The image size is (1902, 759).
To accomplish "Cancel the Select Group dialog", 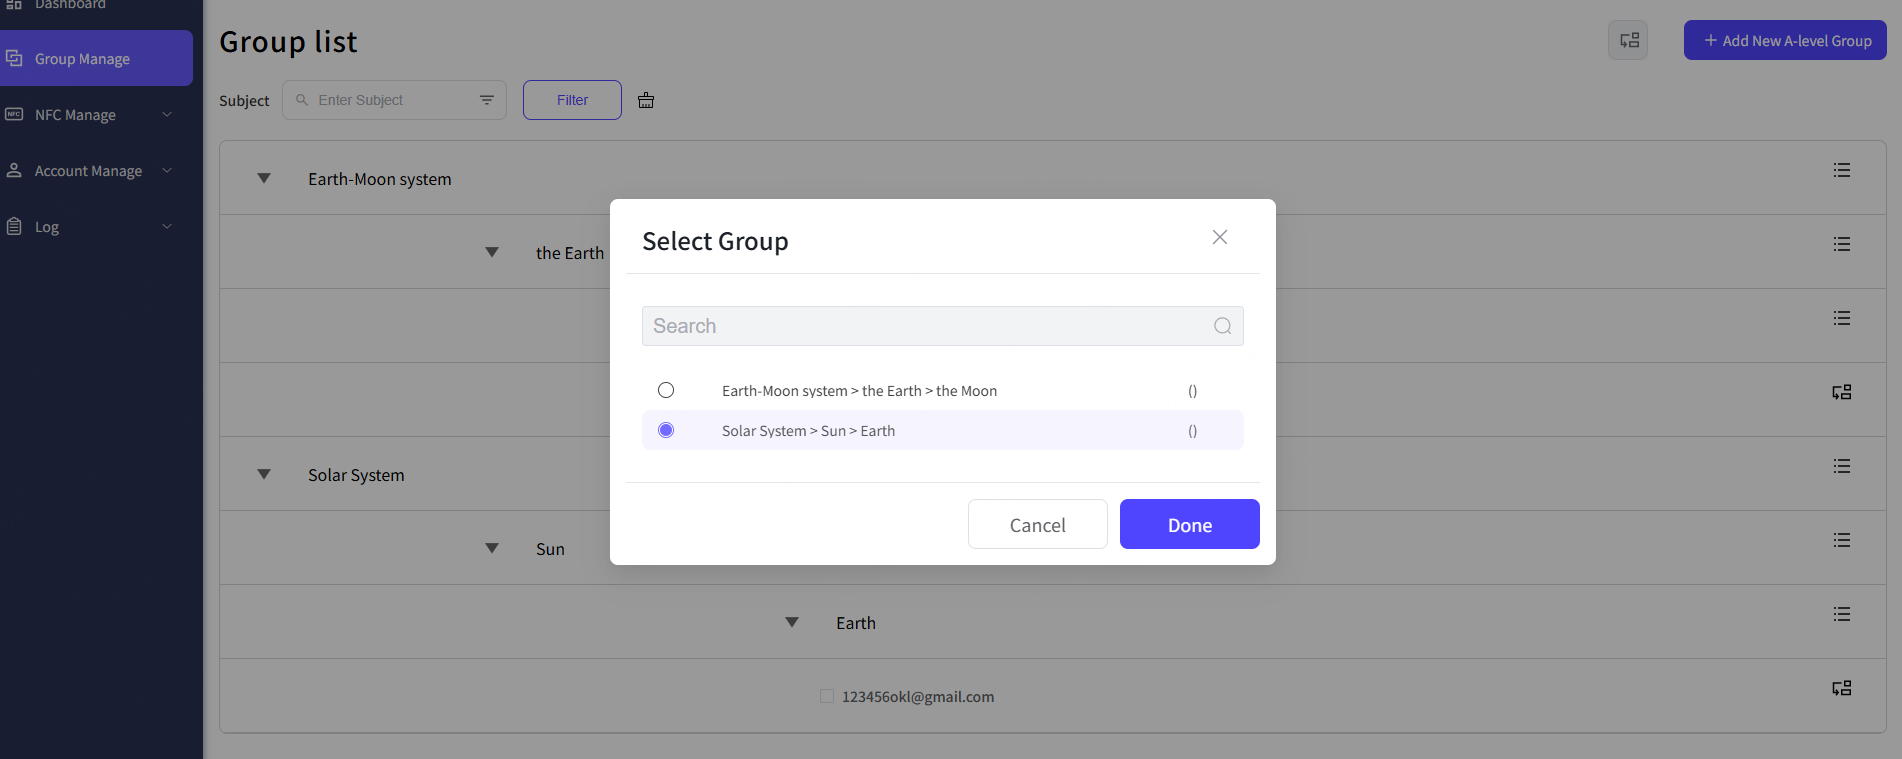I will point(1037,525).
